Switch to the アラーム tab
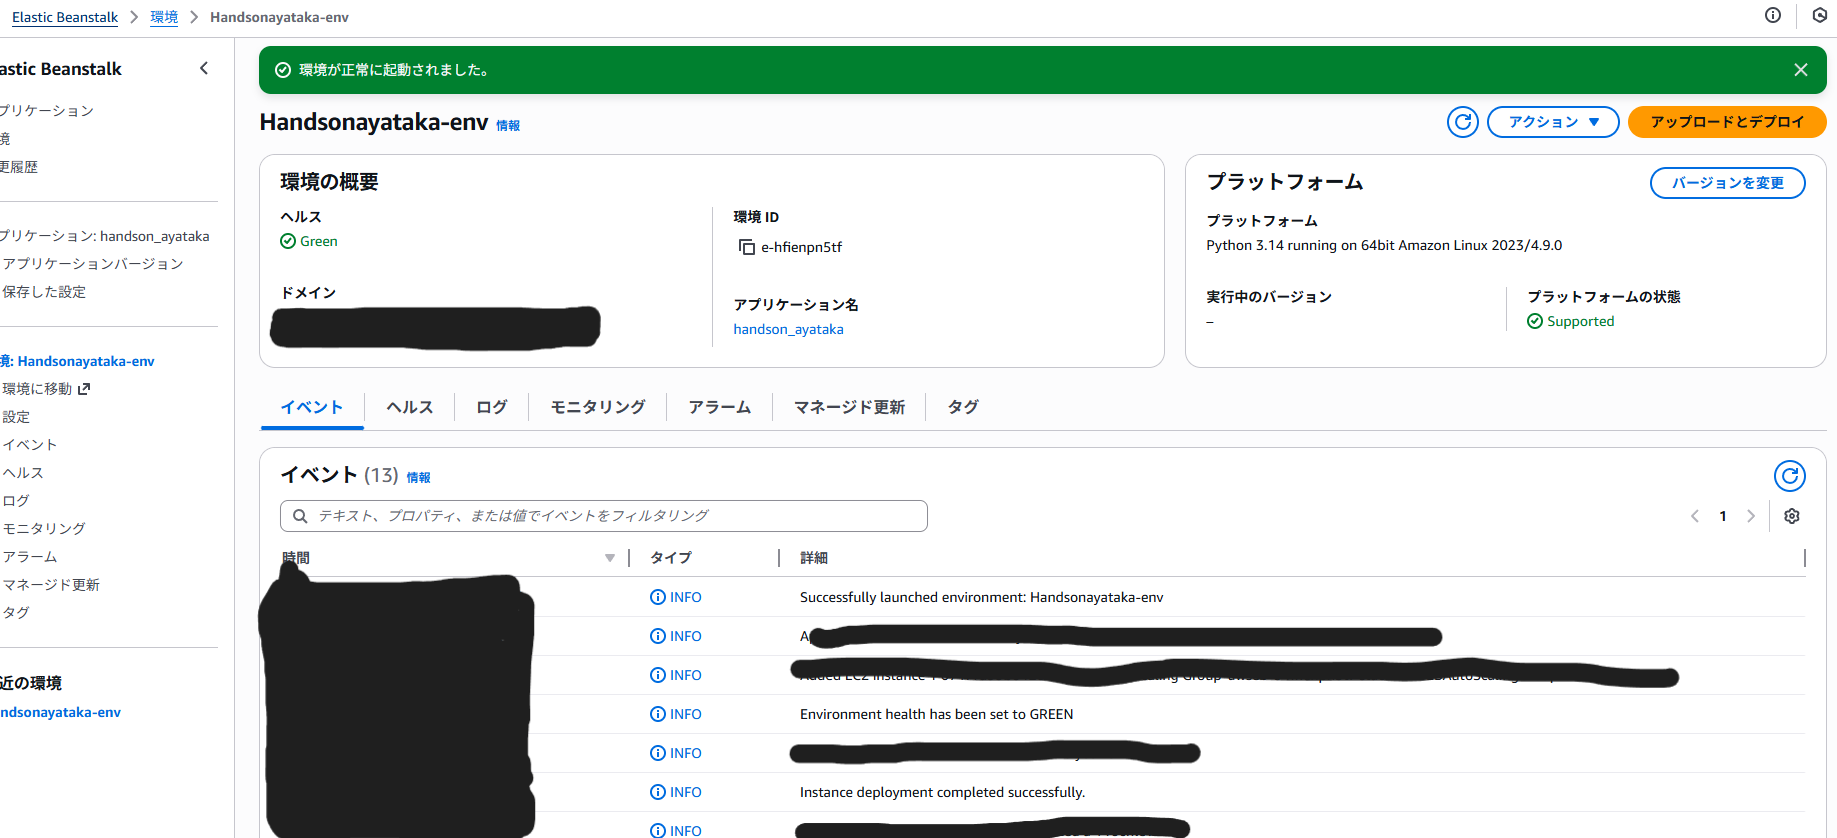 (719, 407)
